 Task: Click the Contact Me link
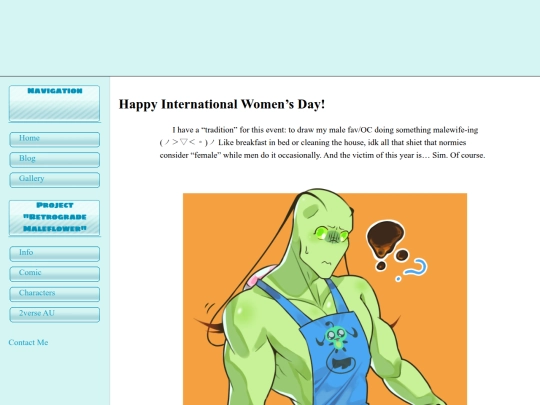click(28, 342)
